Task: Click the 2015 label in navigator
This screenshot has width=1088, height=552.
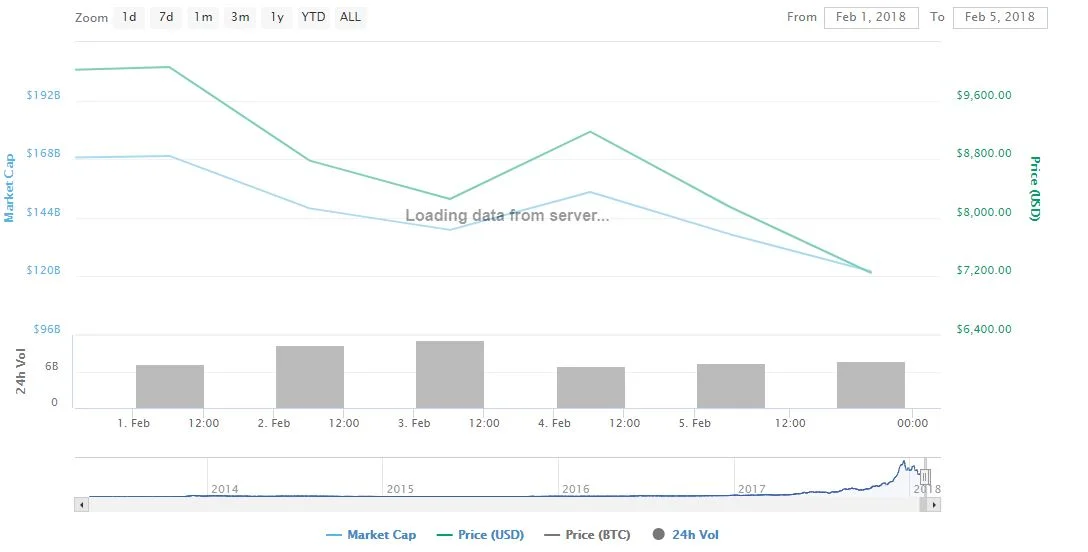Action: click(x=400, y=489)
